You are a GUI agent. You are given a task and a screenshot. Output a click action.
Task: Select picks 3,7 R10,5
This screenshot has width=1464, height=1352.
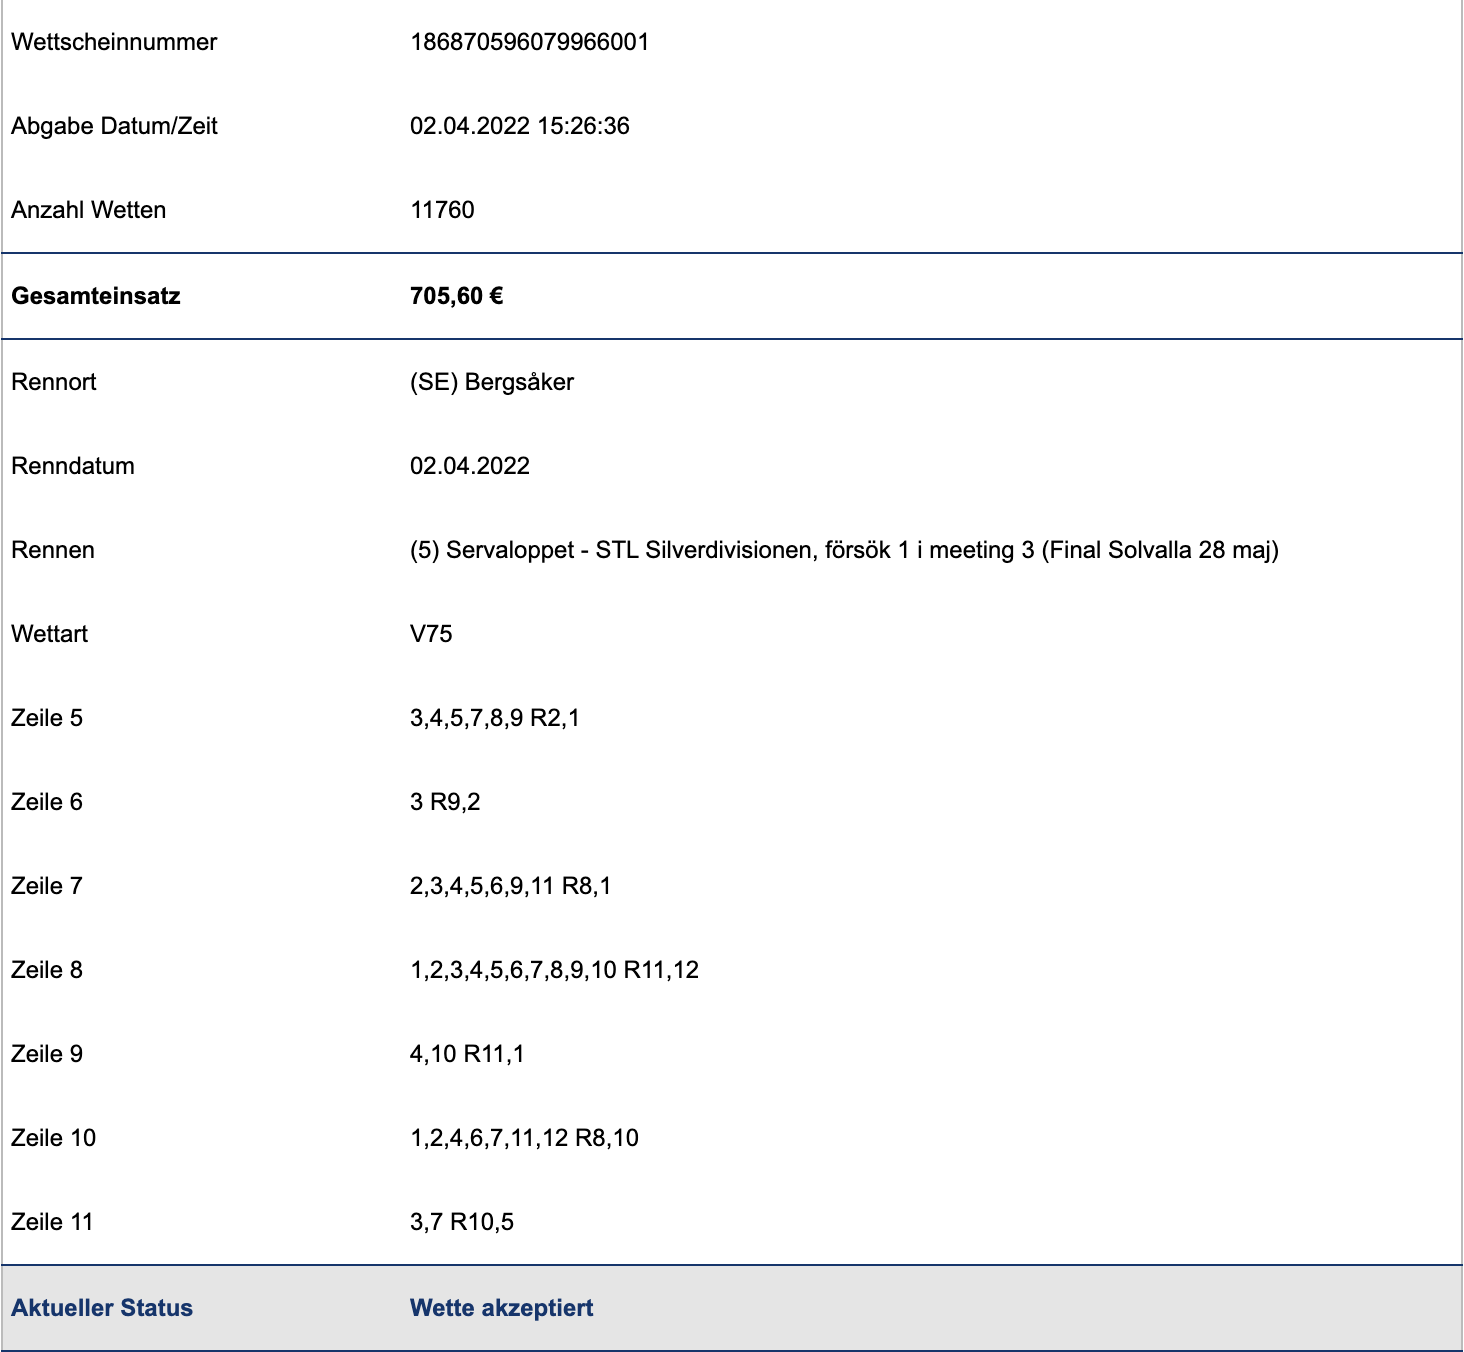click(x=462, y=1222)
